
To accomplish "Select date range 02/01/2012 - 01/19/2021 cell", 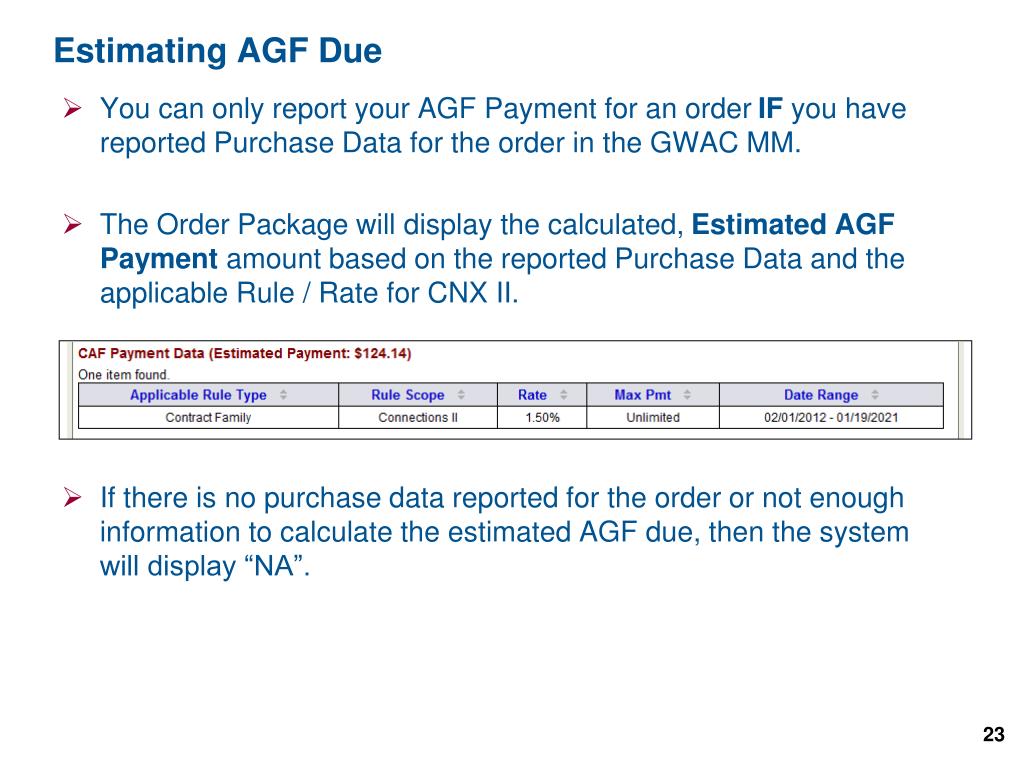I will [831, 417].
